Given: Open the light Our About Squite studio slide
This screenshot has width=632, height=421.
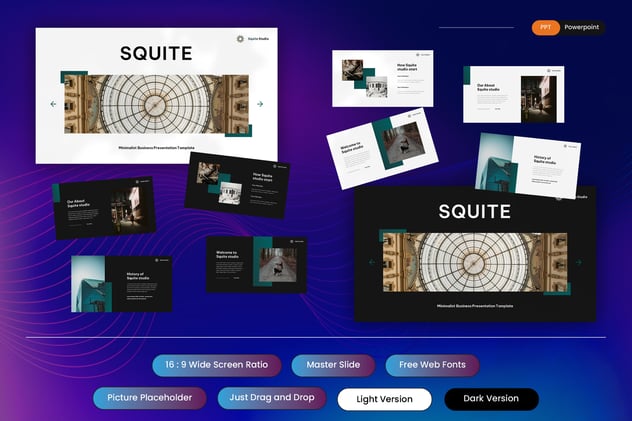Looking at the screenshot, I should (x=514, y=94).
